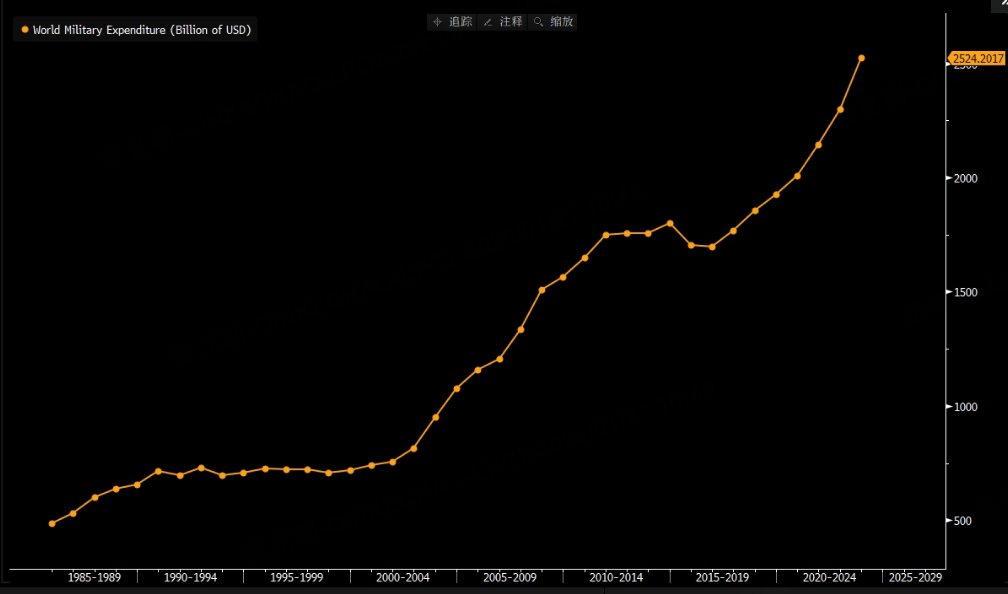1008x594 pixels.
Task: Click the 1000 y-axis value
Action: click(x=966, y=406)
